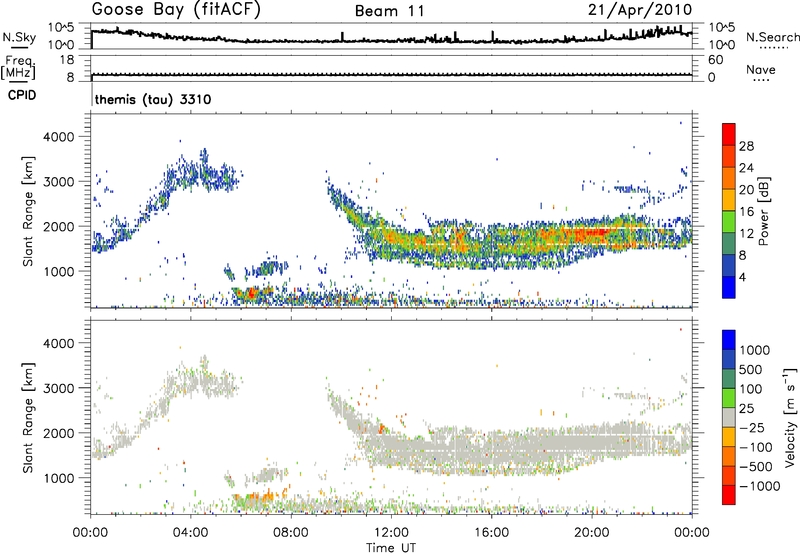This screenshot has height=554, width=800.
Task: Click the N.Sky noise trace line
Action: point(391,40)
